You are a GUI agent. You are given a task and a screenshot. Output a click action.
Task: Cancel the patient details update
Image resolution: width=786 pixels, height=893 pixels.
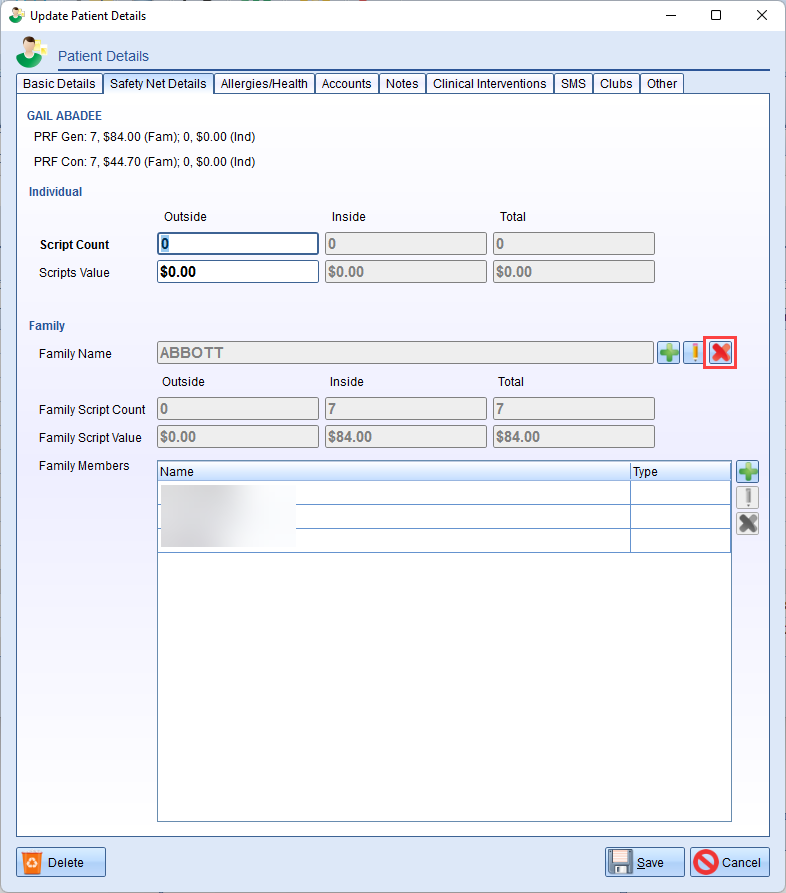tap(729, 862)
